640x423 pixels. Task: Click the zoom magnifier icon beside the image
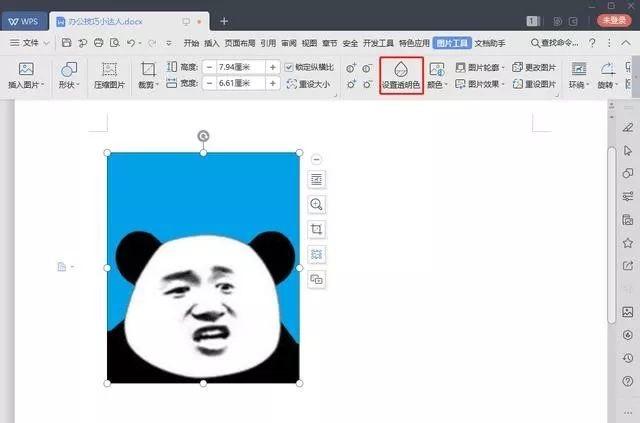pyautogui.click(x=317, y=204)
